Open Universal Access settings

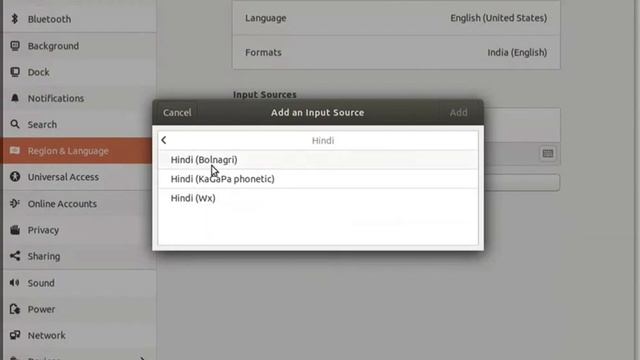(x=79, y=177)
